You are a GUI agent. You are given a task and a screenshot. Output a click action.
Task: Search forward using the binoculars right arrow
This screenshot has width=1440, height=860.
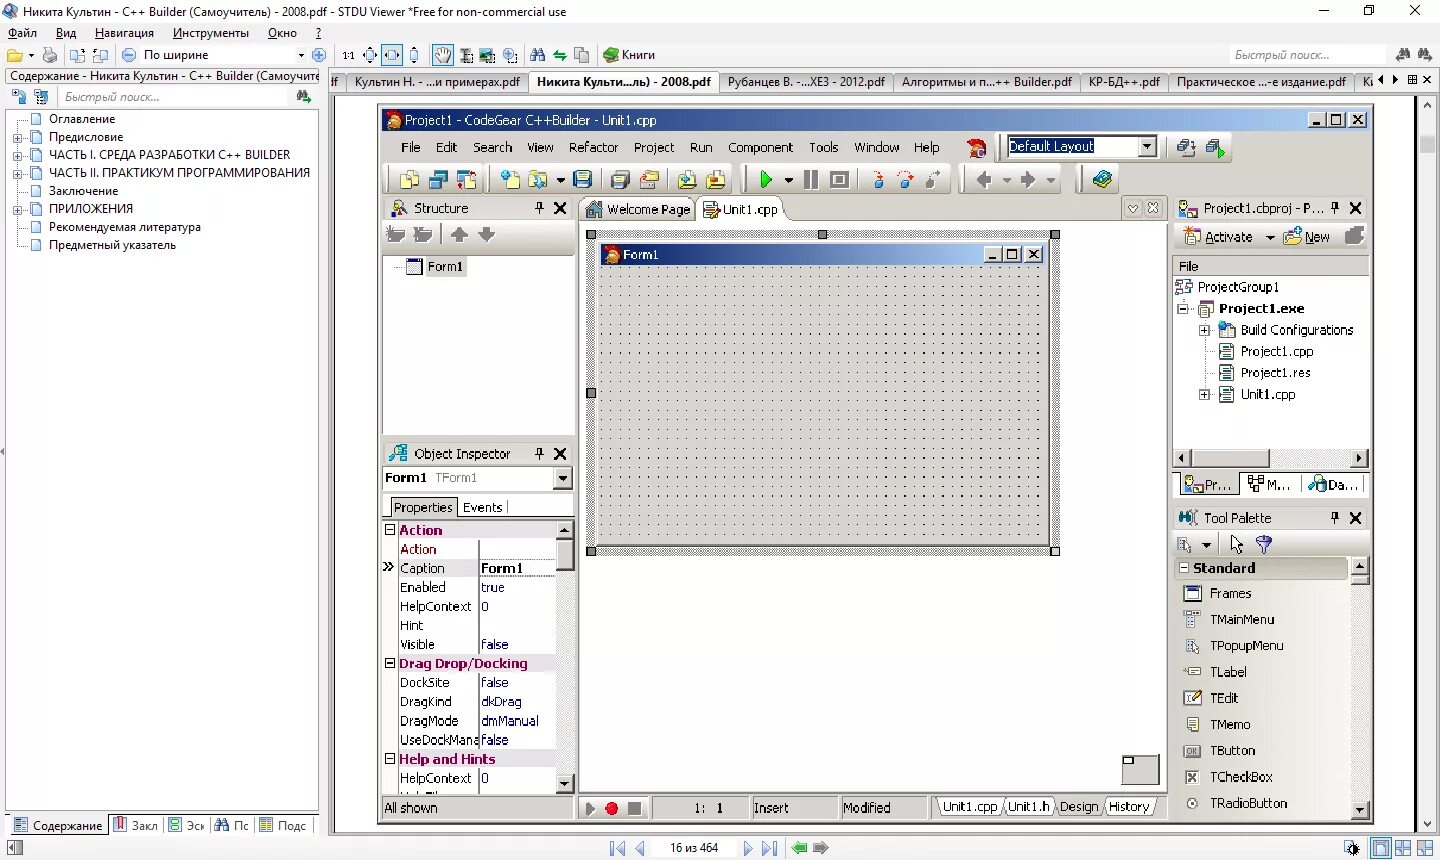1425,55
